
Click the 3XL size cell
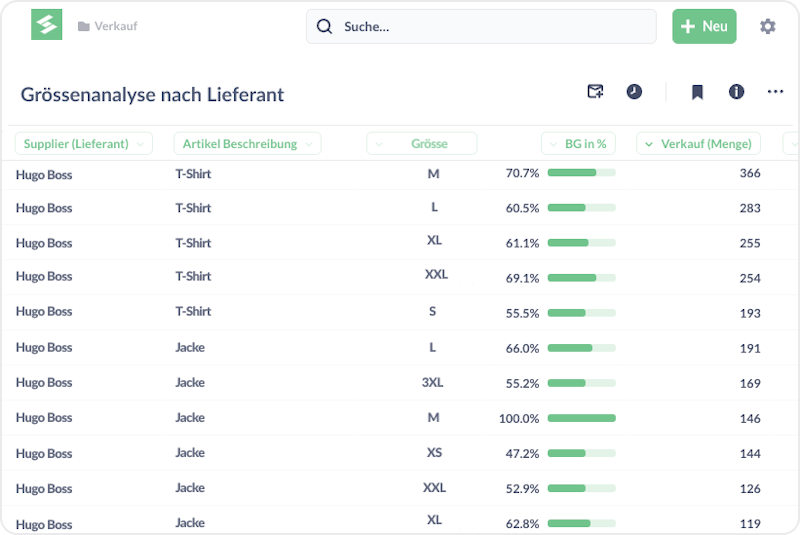pos(432,383)
